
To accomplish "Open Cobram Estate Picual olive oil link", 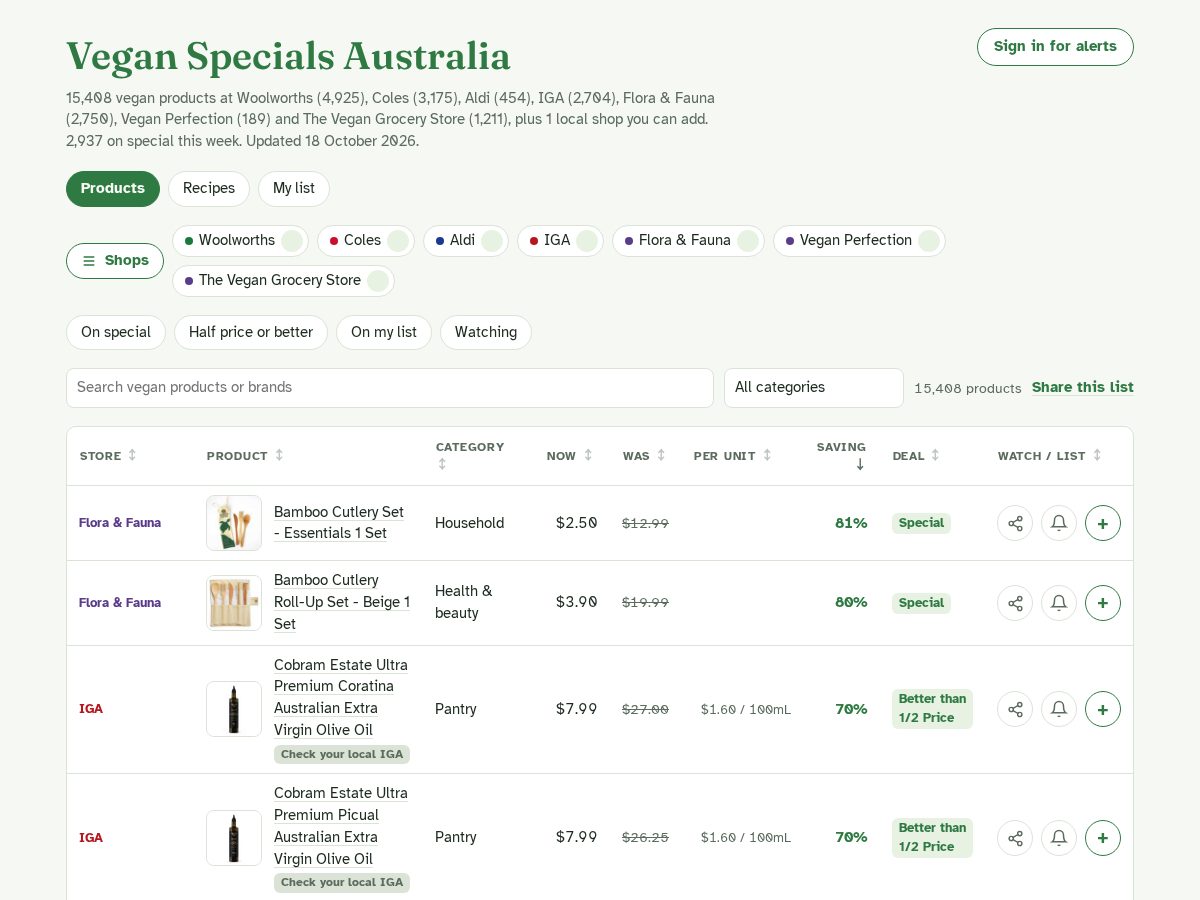I will point(341,827).
